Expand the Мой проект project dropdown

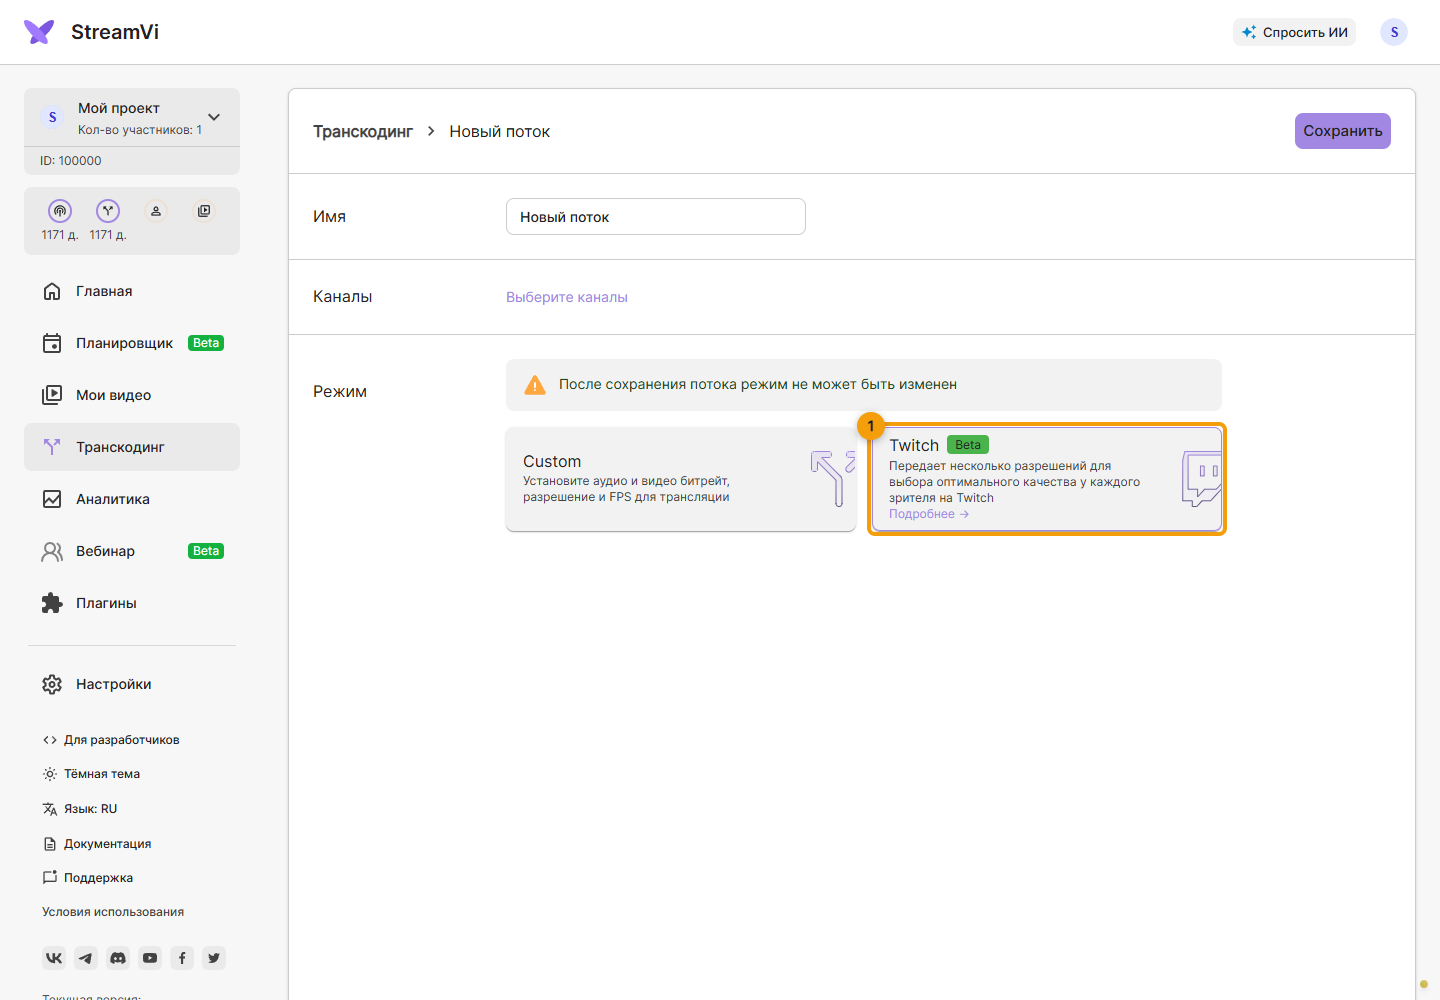[132, 117]
